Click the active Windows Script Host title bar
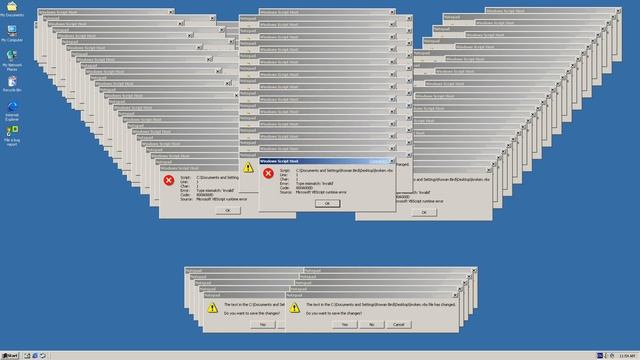640x360 pixels. point(327,161)
